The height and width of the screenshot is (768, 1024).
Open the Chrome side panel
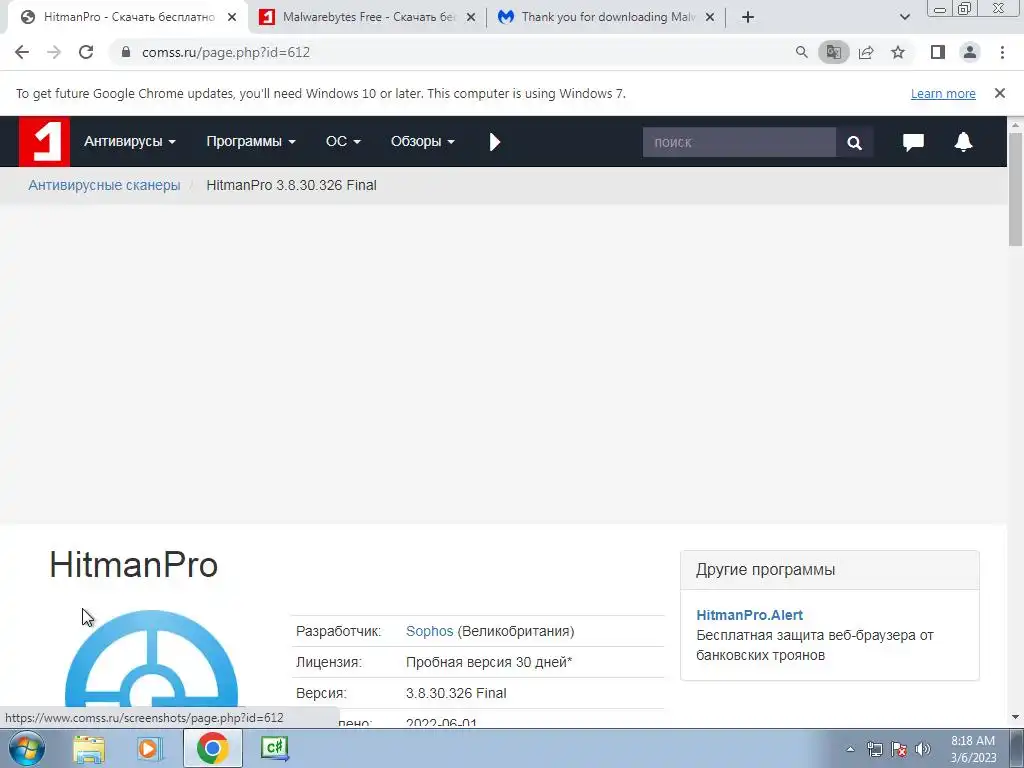pyautogui.click(x=938, y=52)
